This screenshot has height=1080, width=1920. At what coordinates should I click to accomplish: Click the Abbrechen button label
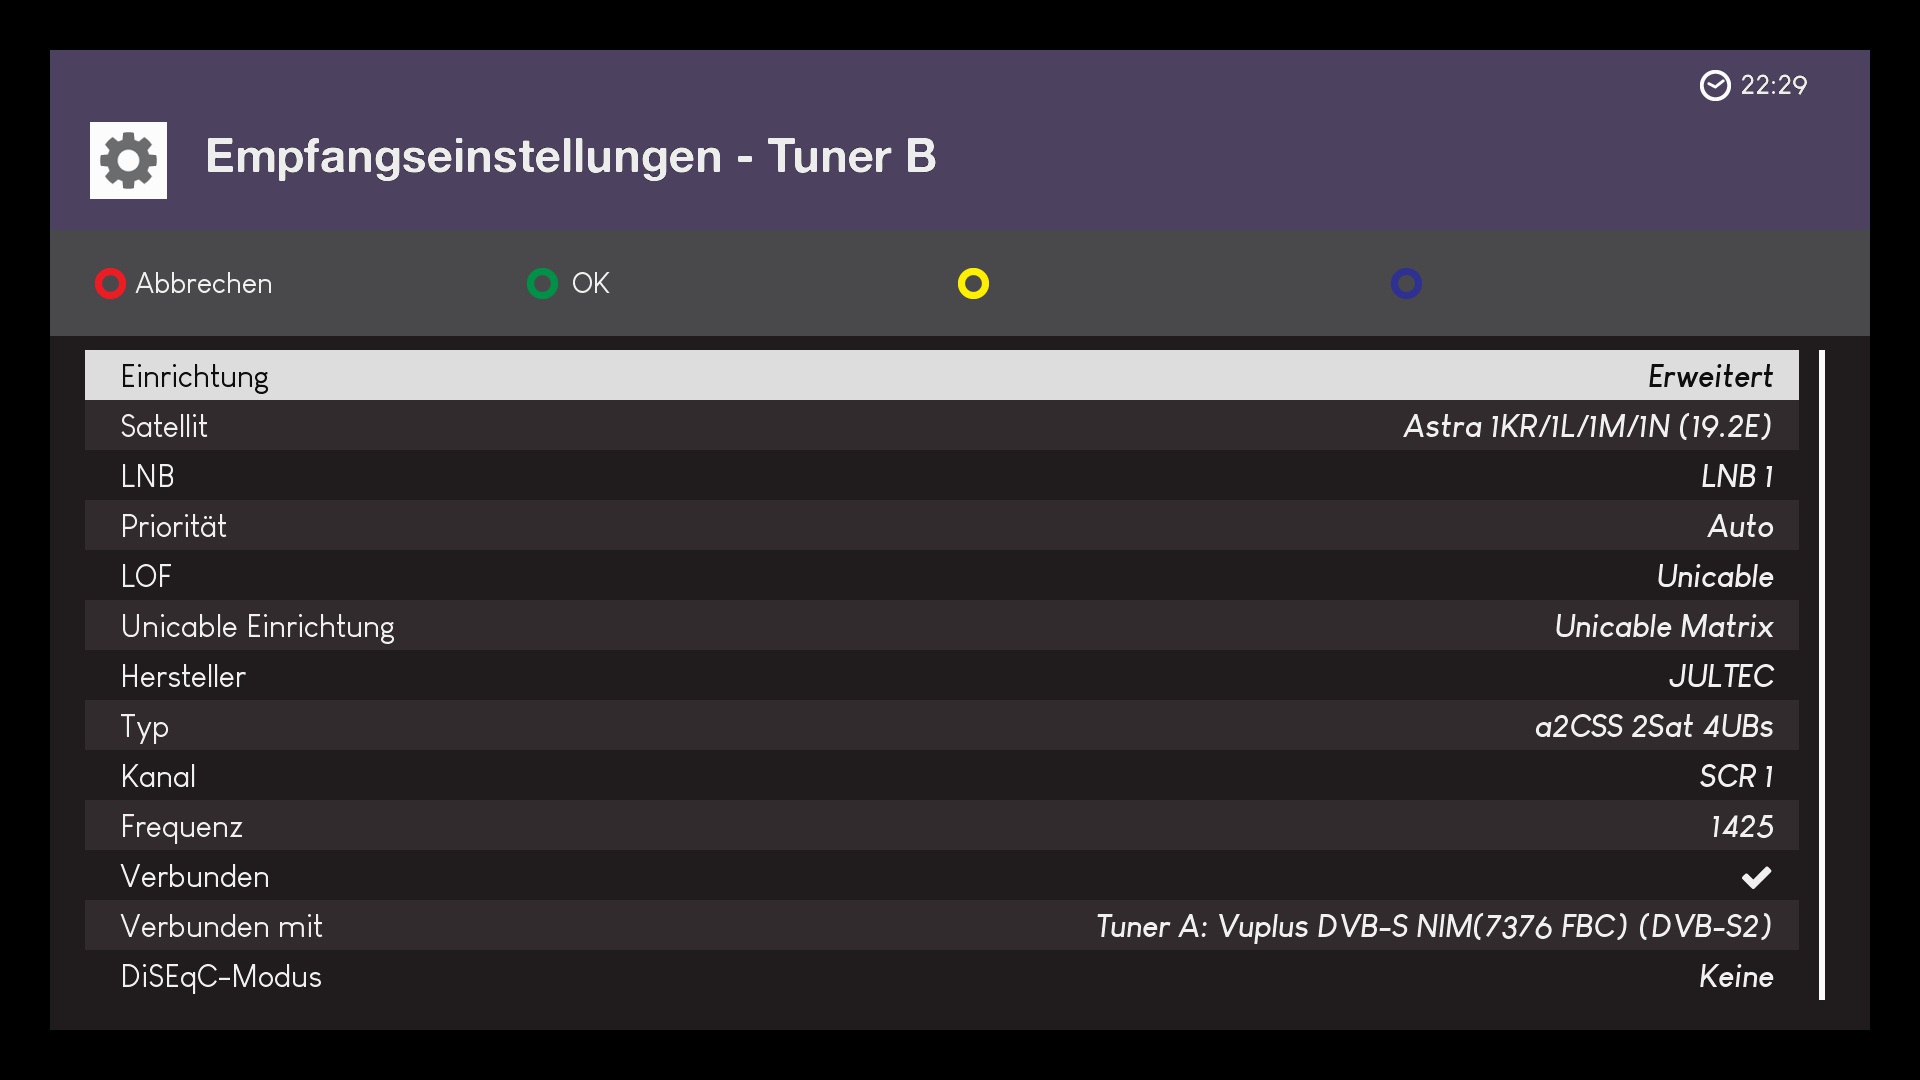pyautogui.click(x=203, y=284)
